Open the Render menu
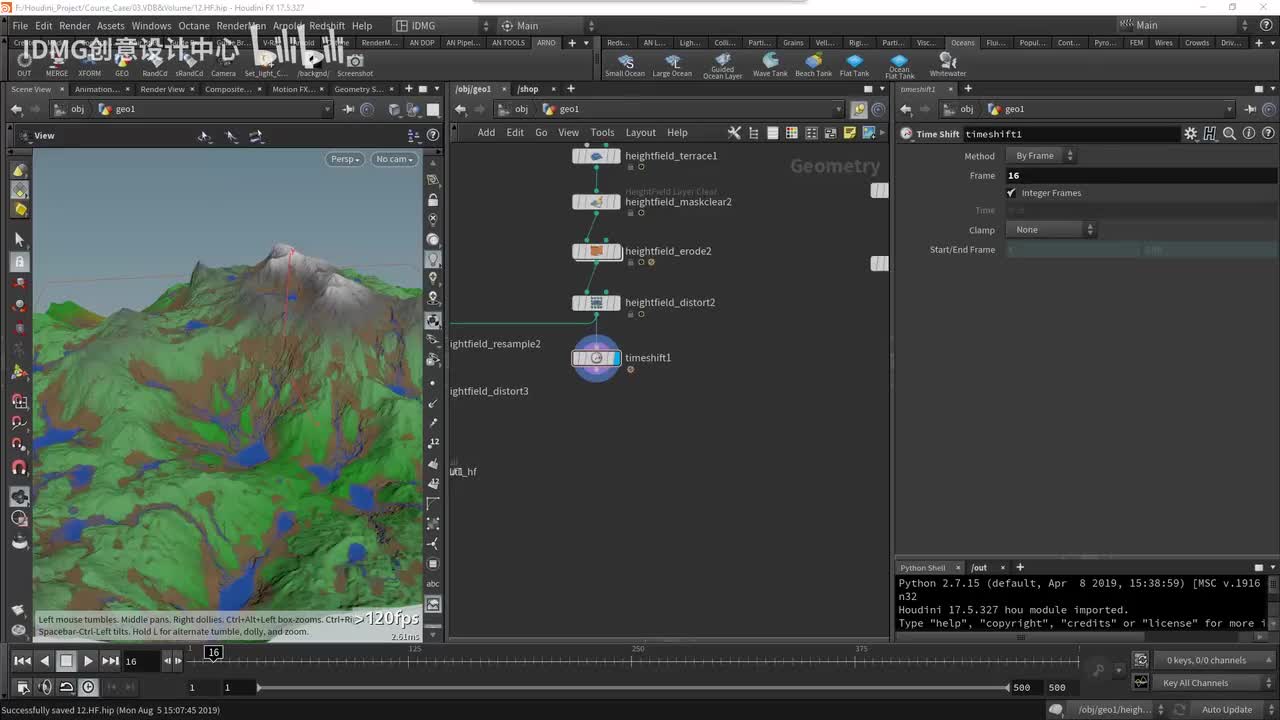 pos(74,26)
